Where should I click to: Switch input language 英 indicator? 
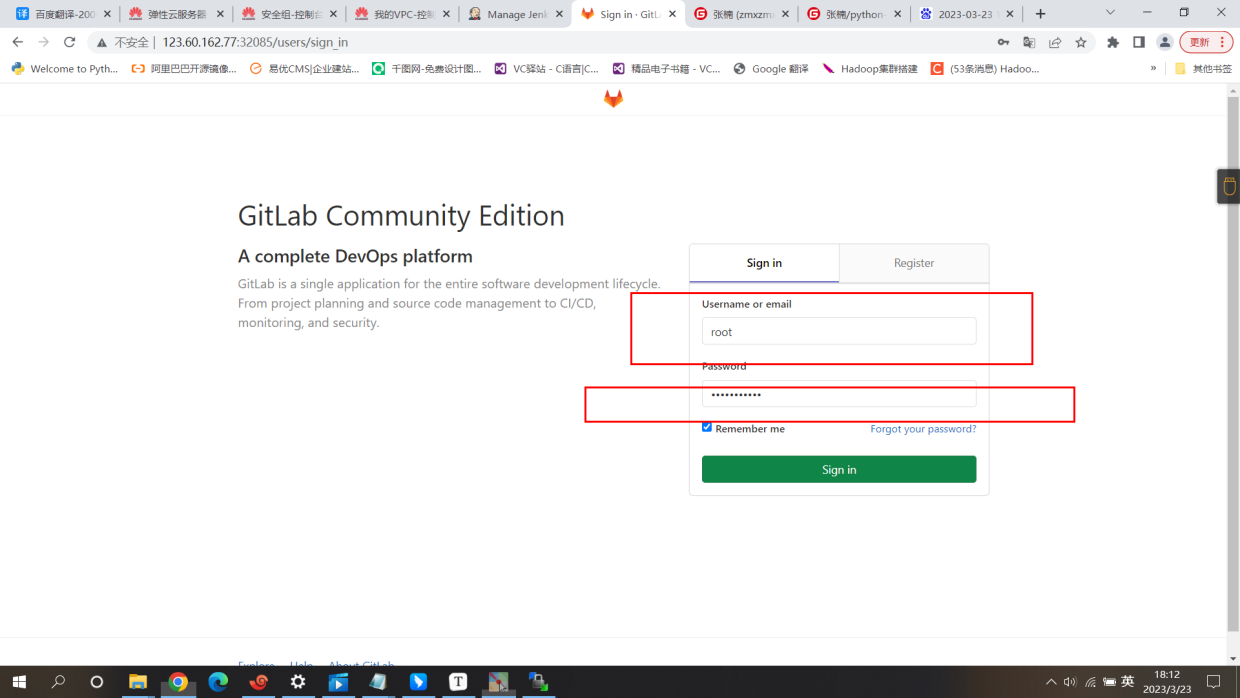pyautogui.click(x=1128, y=682)
